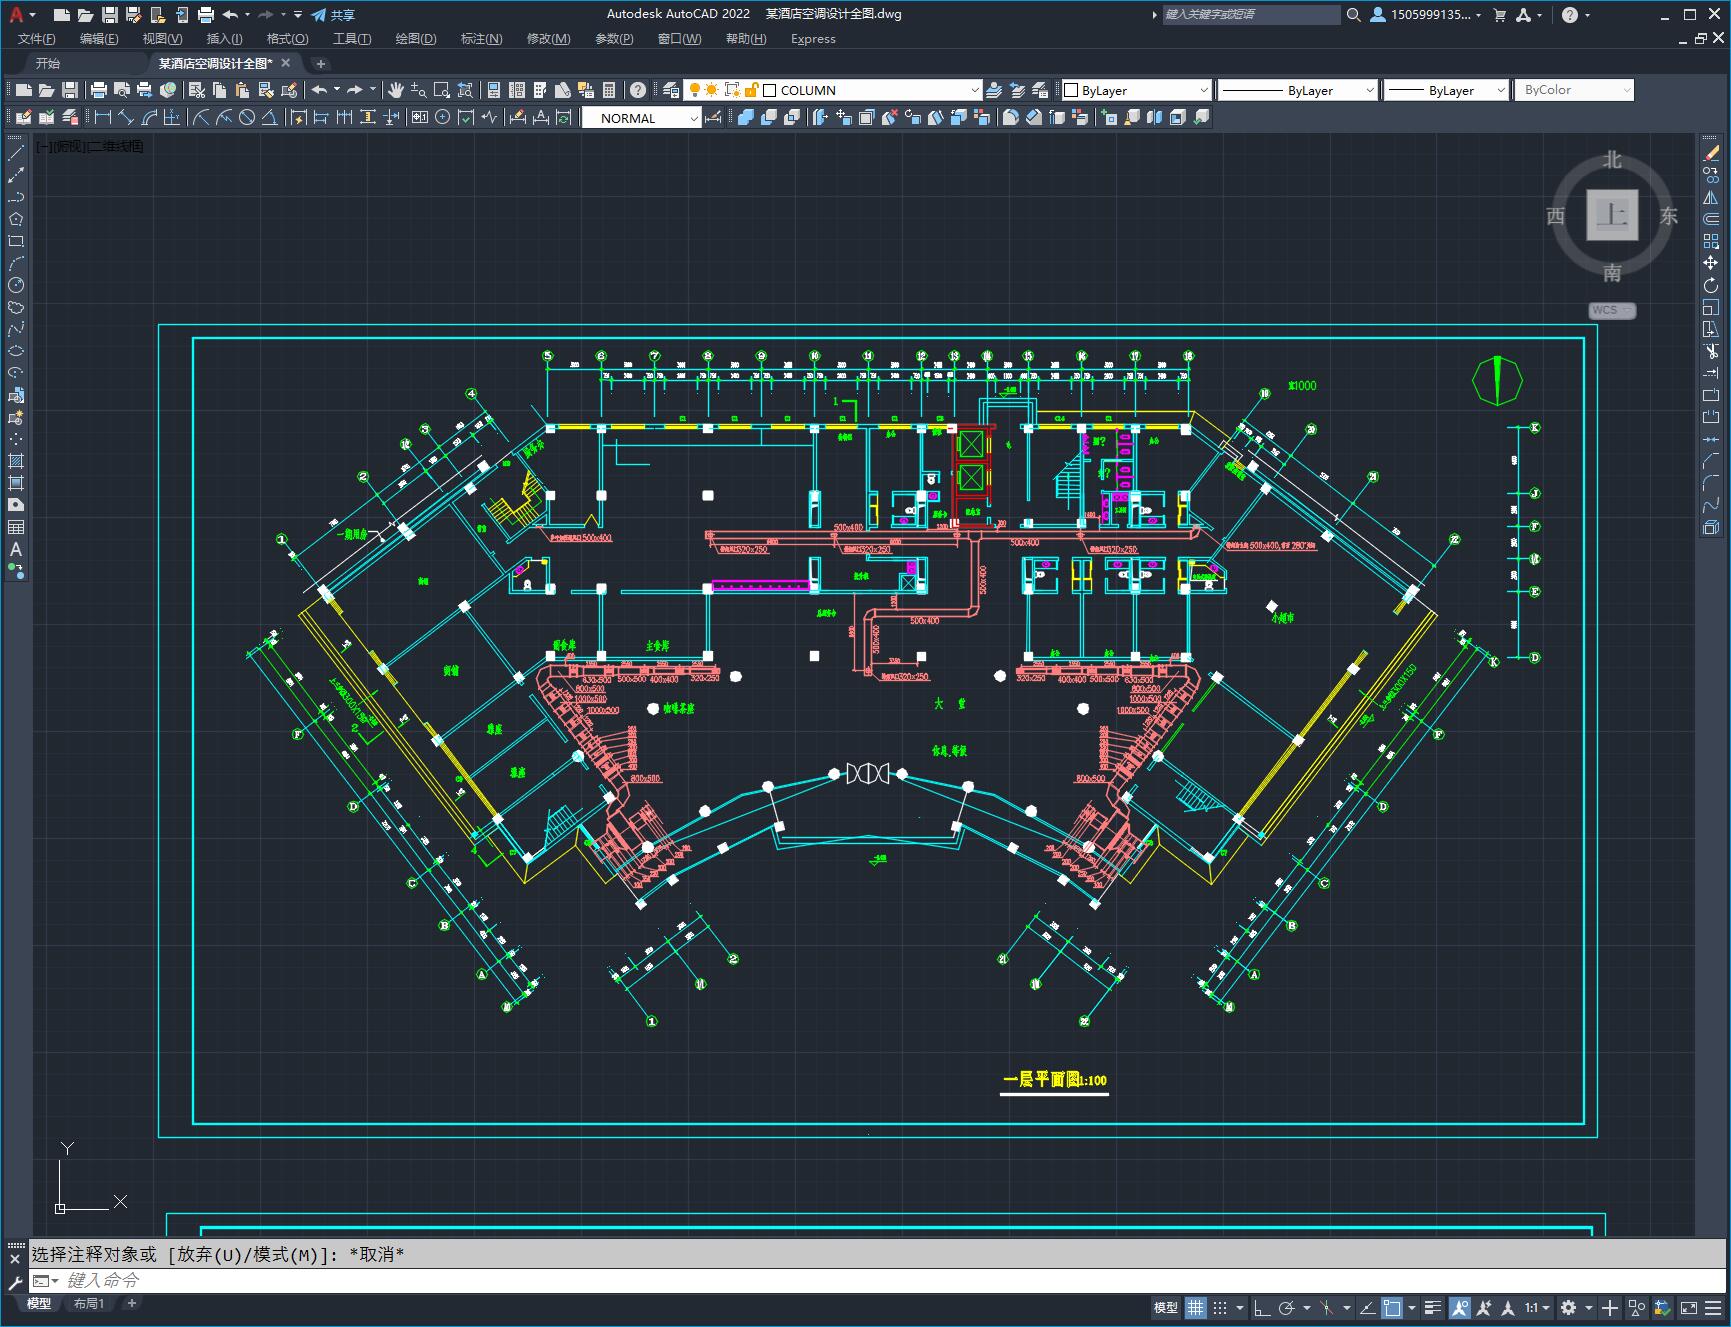The image size is (1731, 1327).
Task: Select the Pan hand tool
Action: pyautogui.click(x=396, y=90)
